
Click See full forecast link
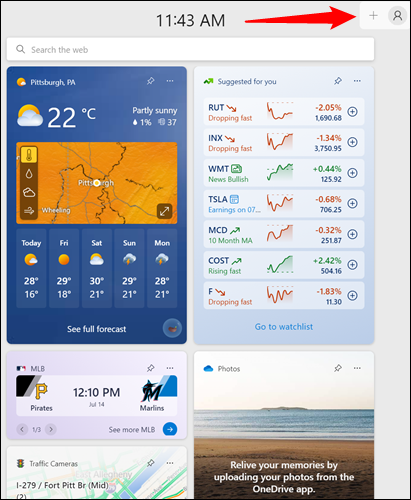pyautogui.click(x=96, y=329)
